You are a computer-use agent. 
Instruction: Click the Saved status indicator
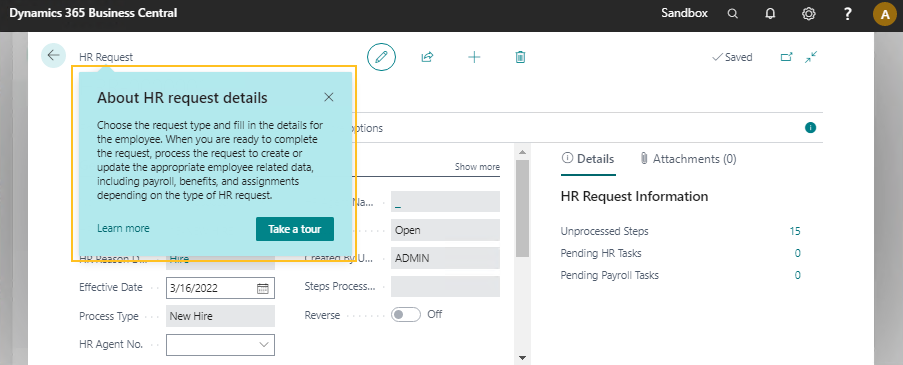(x=732, y=57)
